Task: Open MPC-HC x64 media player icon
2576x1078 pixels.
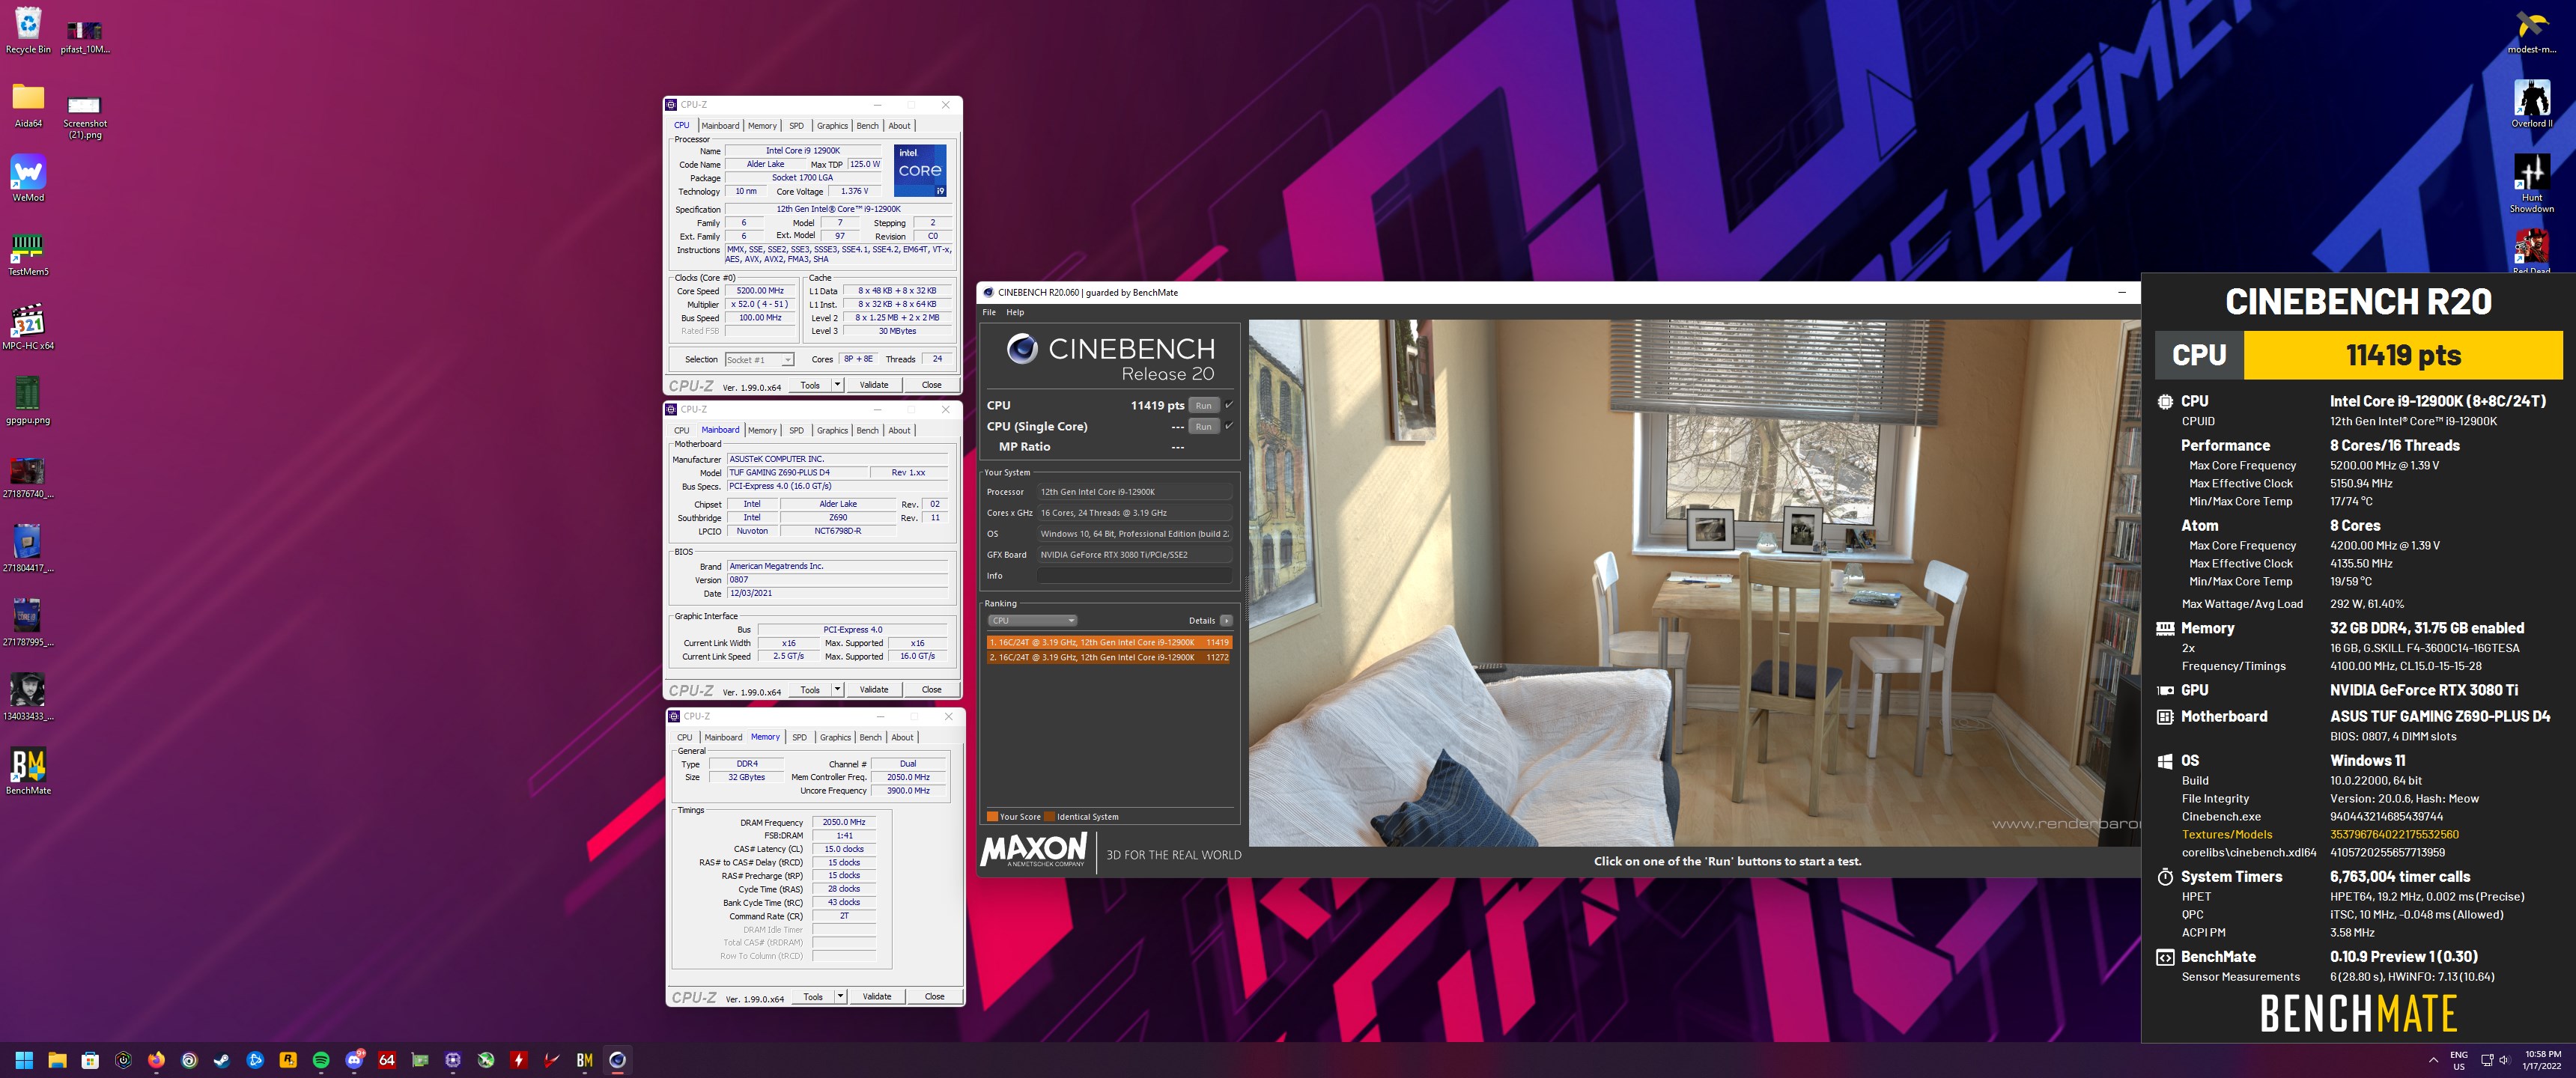Action: (x=28, y=327)
